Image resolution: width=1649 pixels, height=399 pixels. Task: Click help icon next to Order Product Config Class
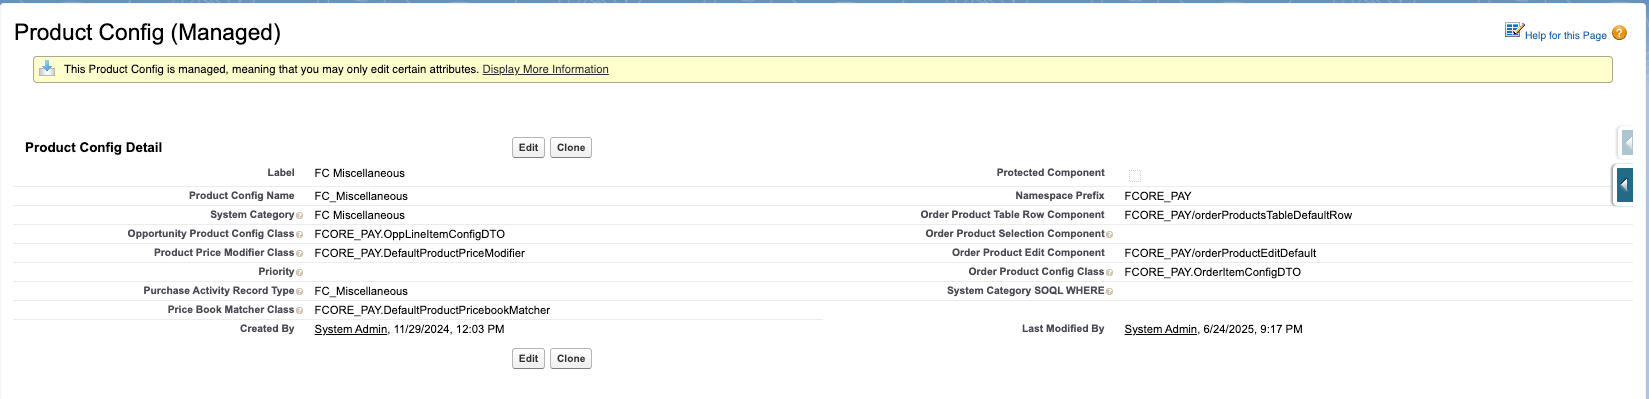pyautogui.click(x=1110, y=273)
